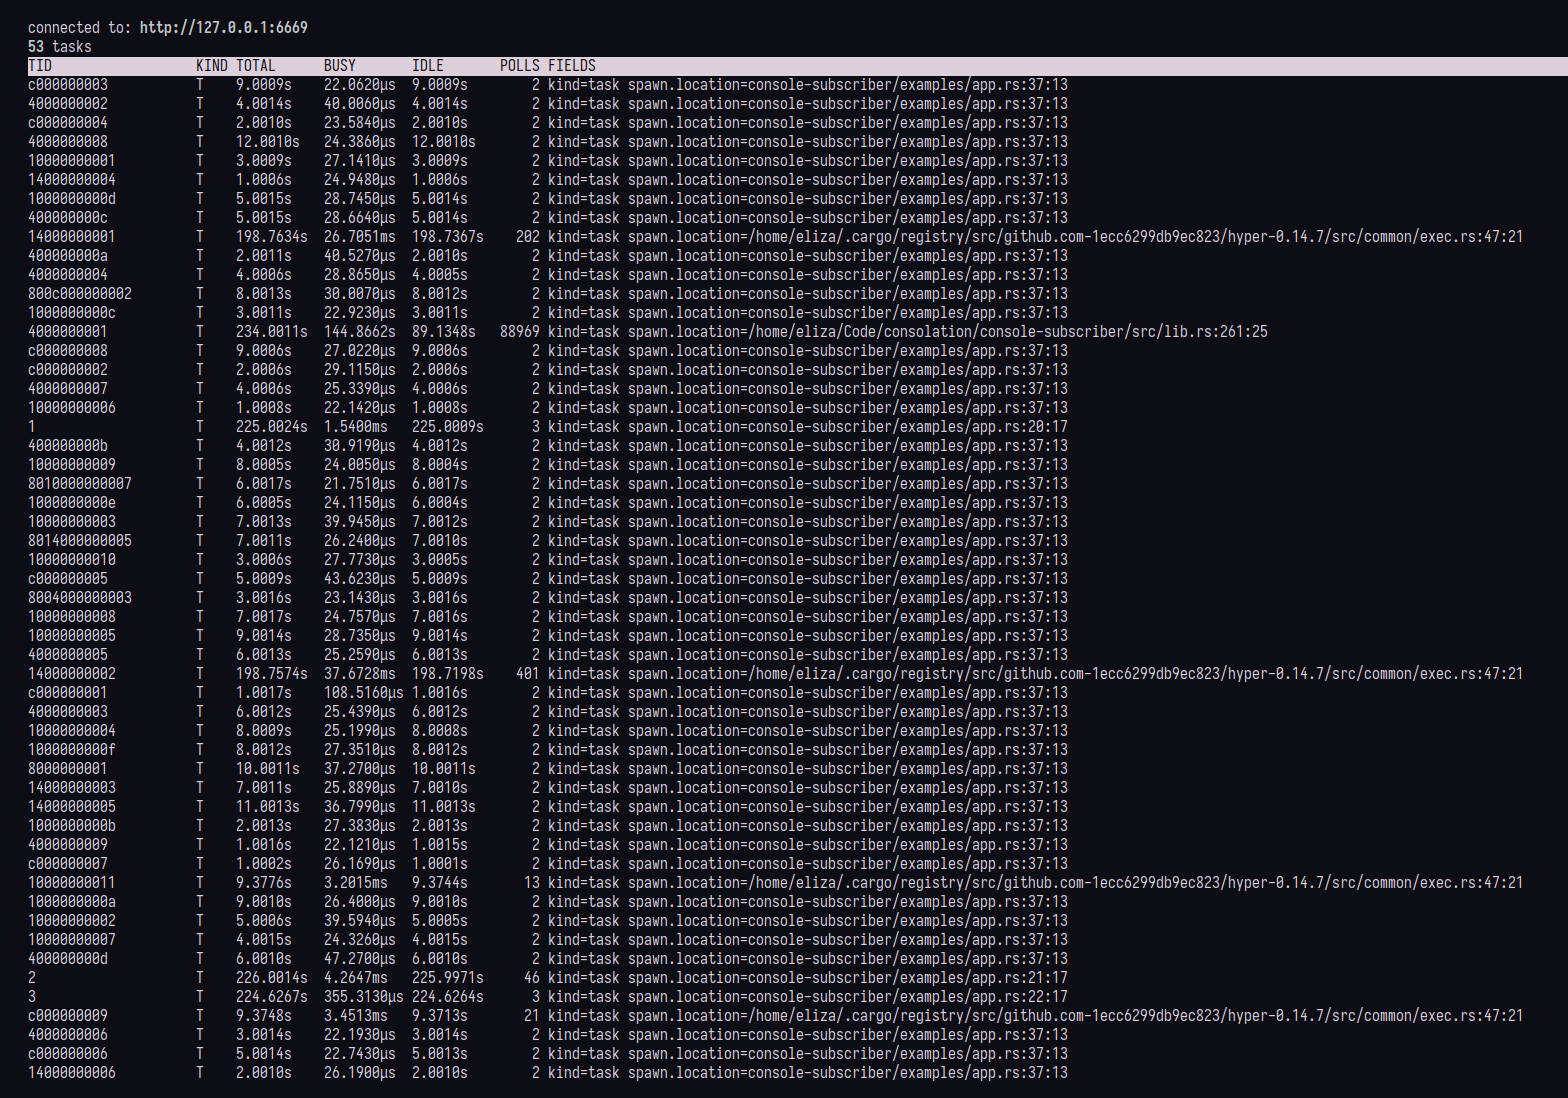
Task: Select task TID 8014000000005
Action: pos(80,541)
